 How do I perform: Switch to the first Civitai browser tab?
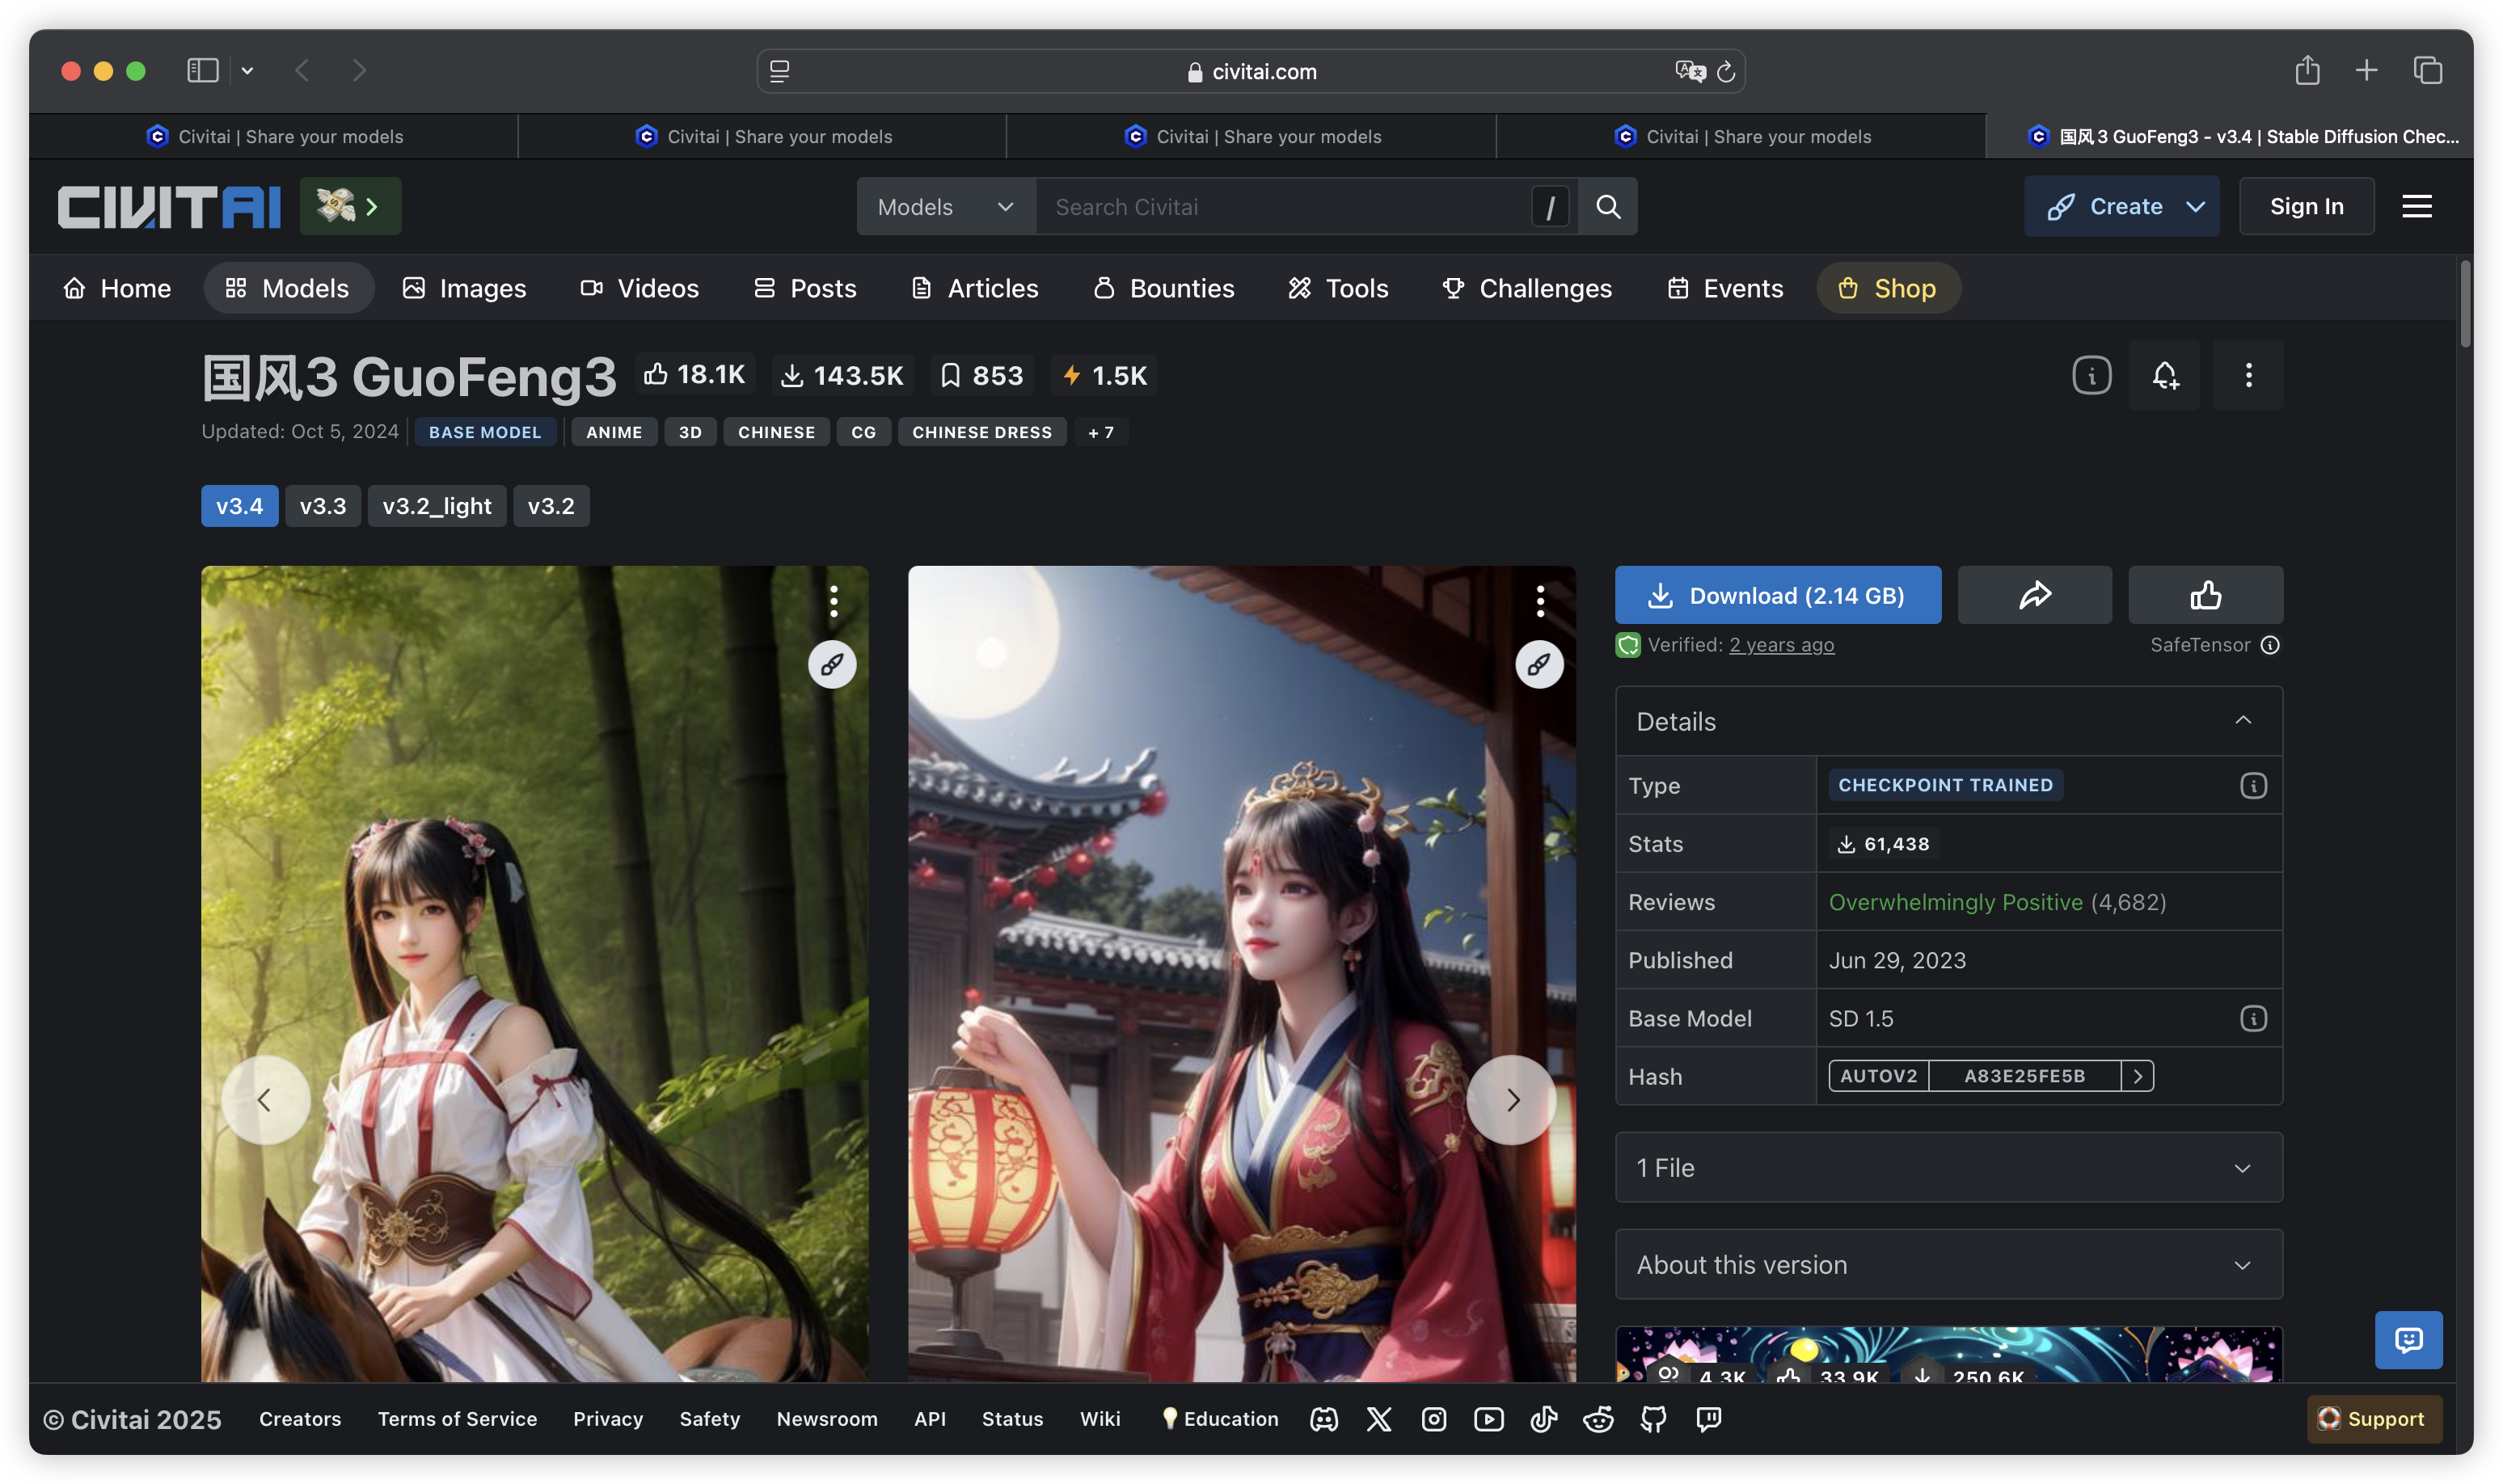[x=274, y=136]
